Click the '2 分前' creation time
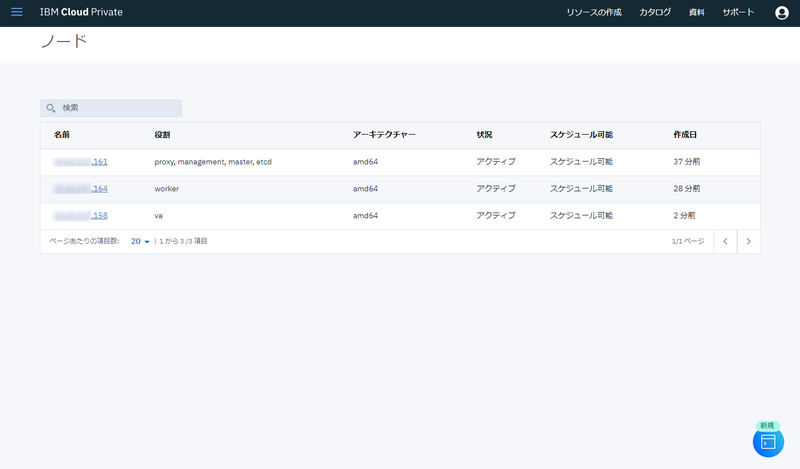The height and width of the screenshot is (469, 800). [x=684, y=216]
